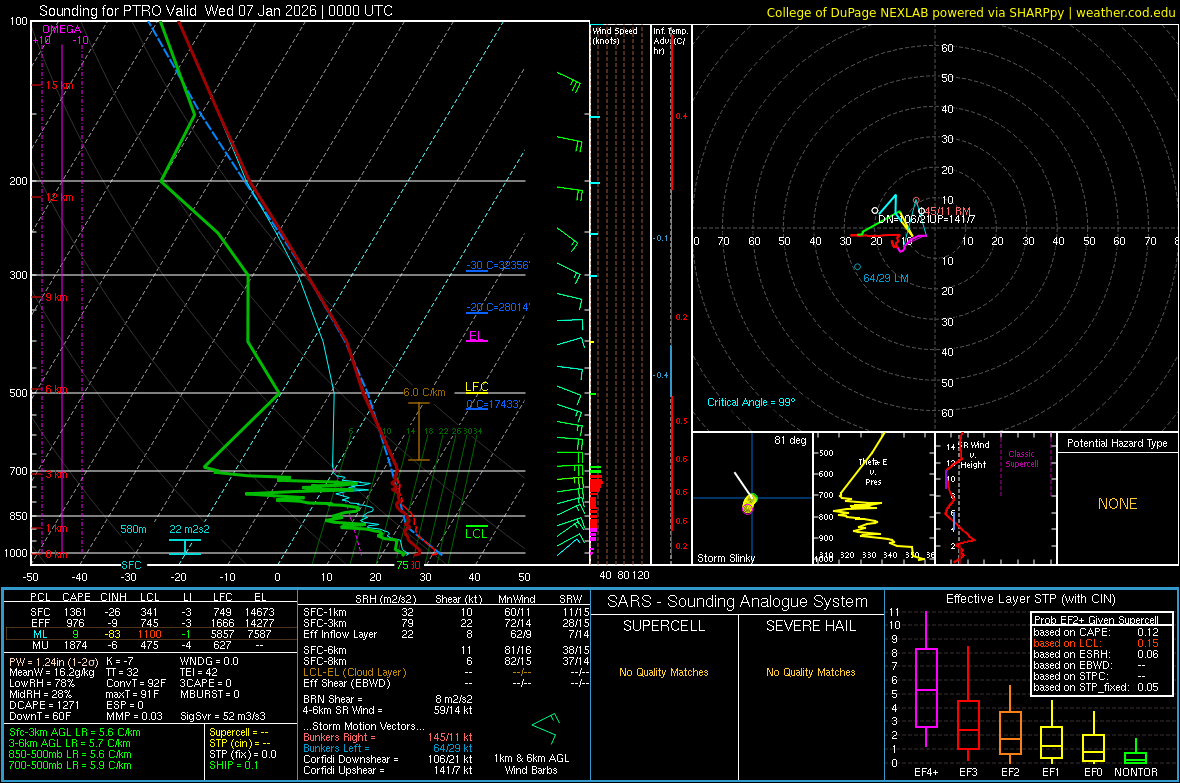Click the Bunkers Right storm motion entry

point(388,738)
